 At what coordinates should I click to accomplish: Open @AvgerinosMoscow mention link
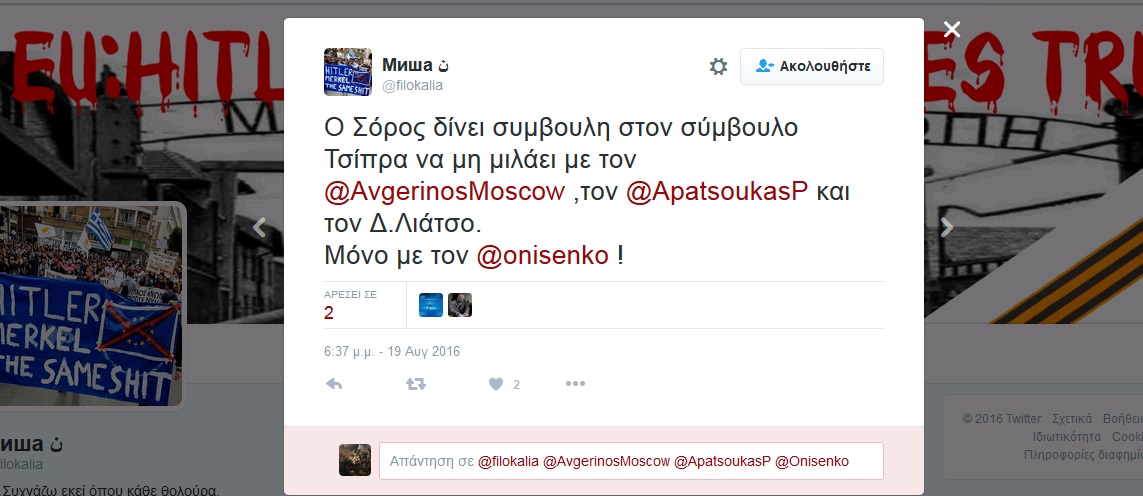[445, 192]
